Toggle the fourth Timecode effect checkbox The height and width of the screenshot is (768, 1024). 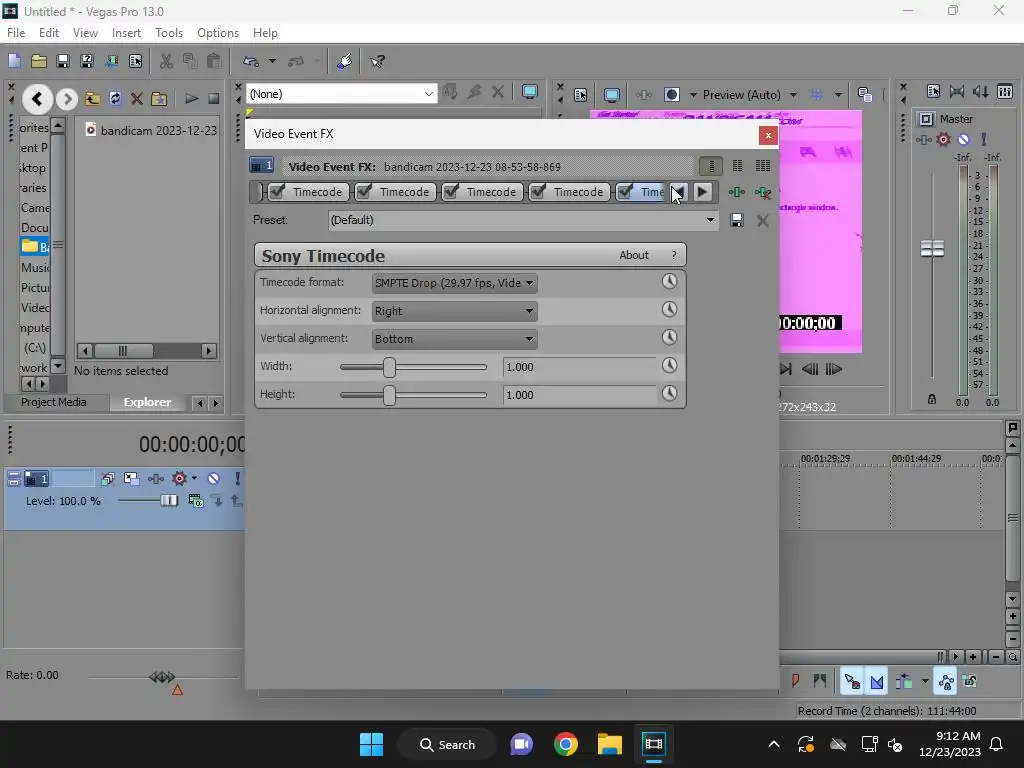(x=538, y=191)
